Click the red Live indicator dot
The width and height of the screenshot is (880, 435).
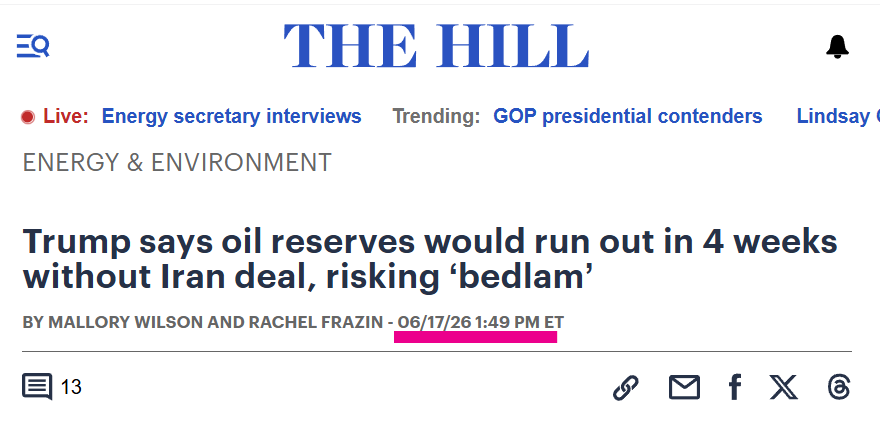(x=28, y=117)
